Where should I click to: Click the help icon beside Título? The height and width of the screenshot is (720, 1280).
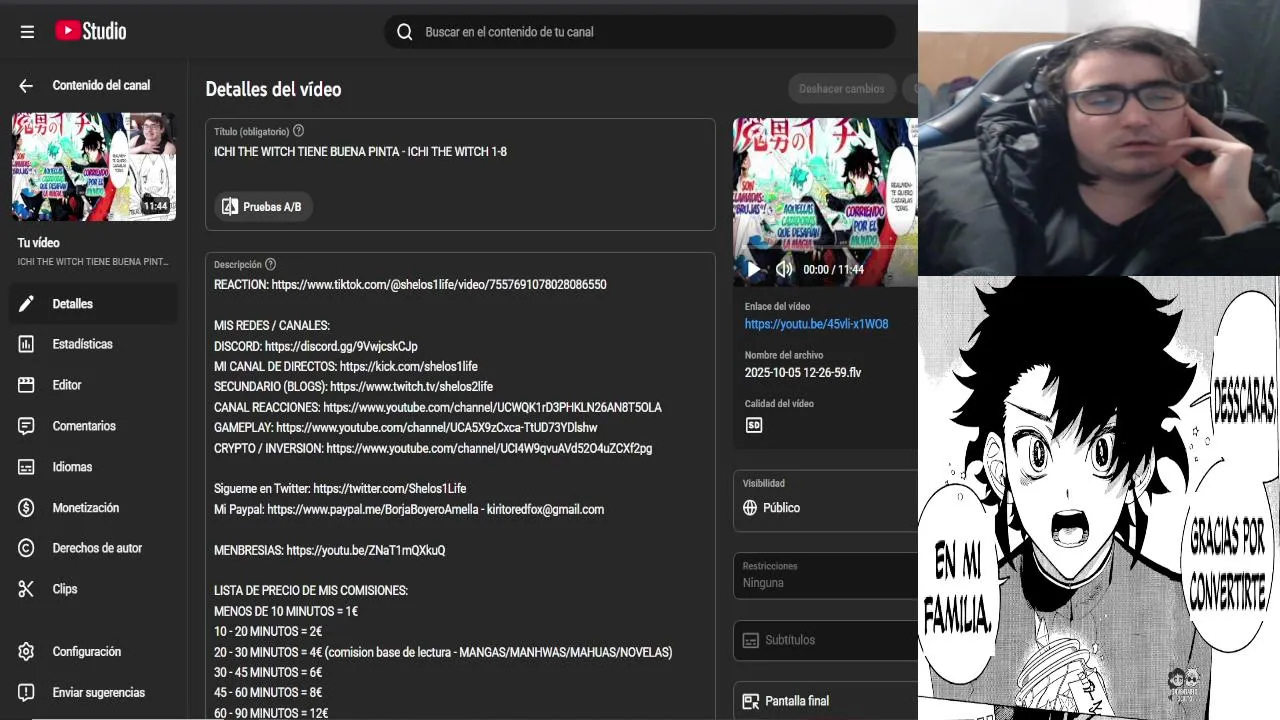(x=298, y=131)
